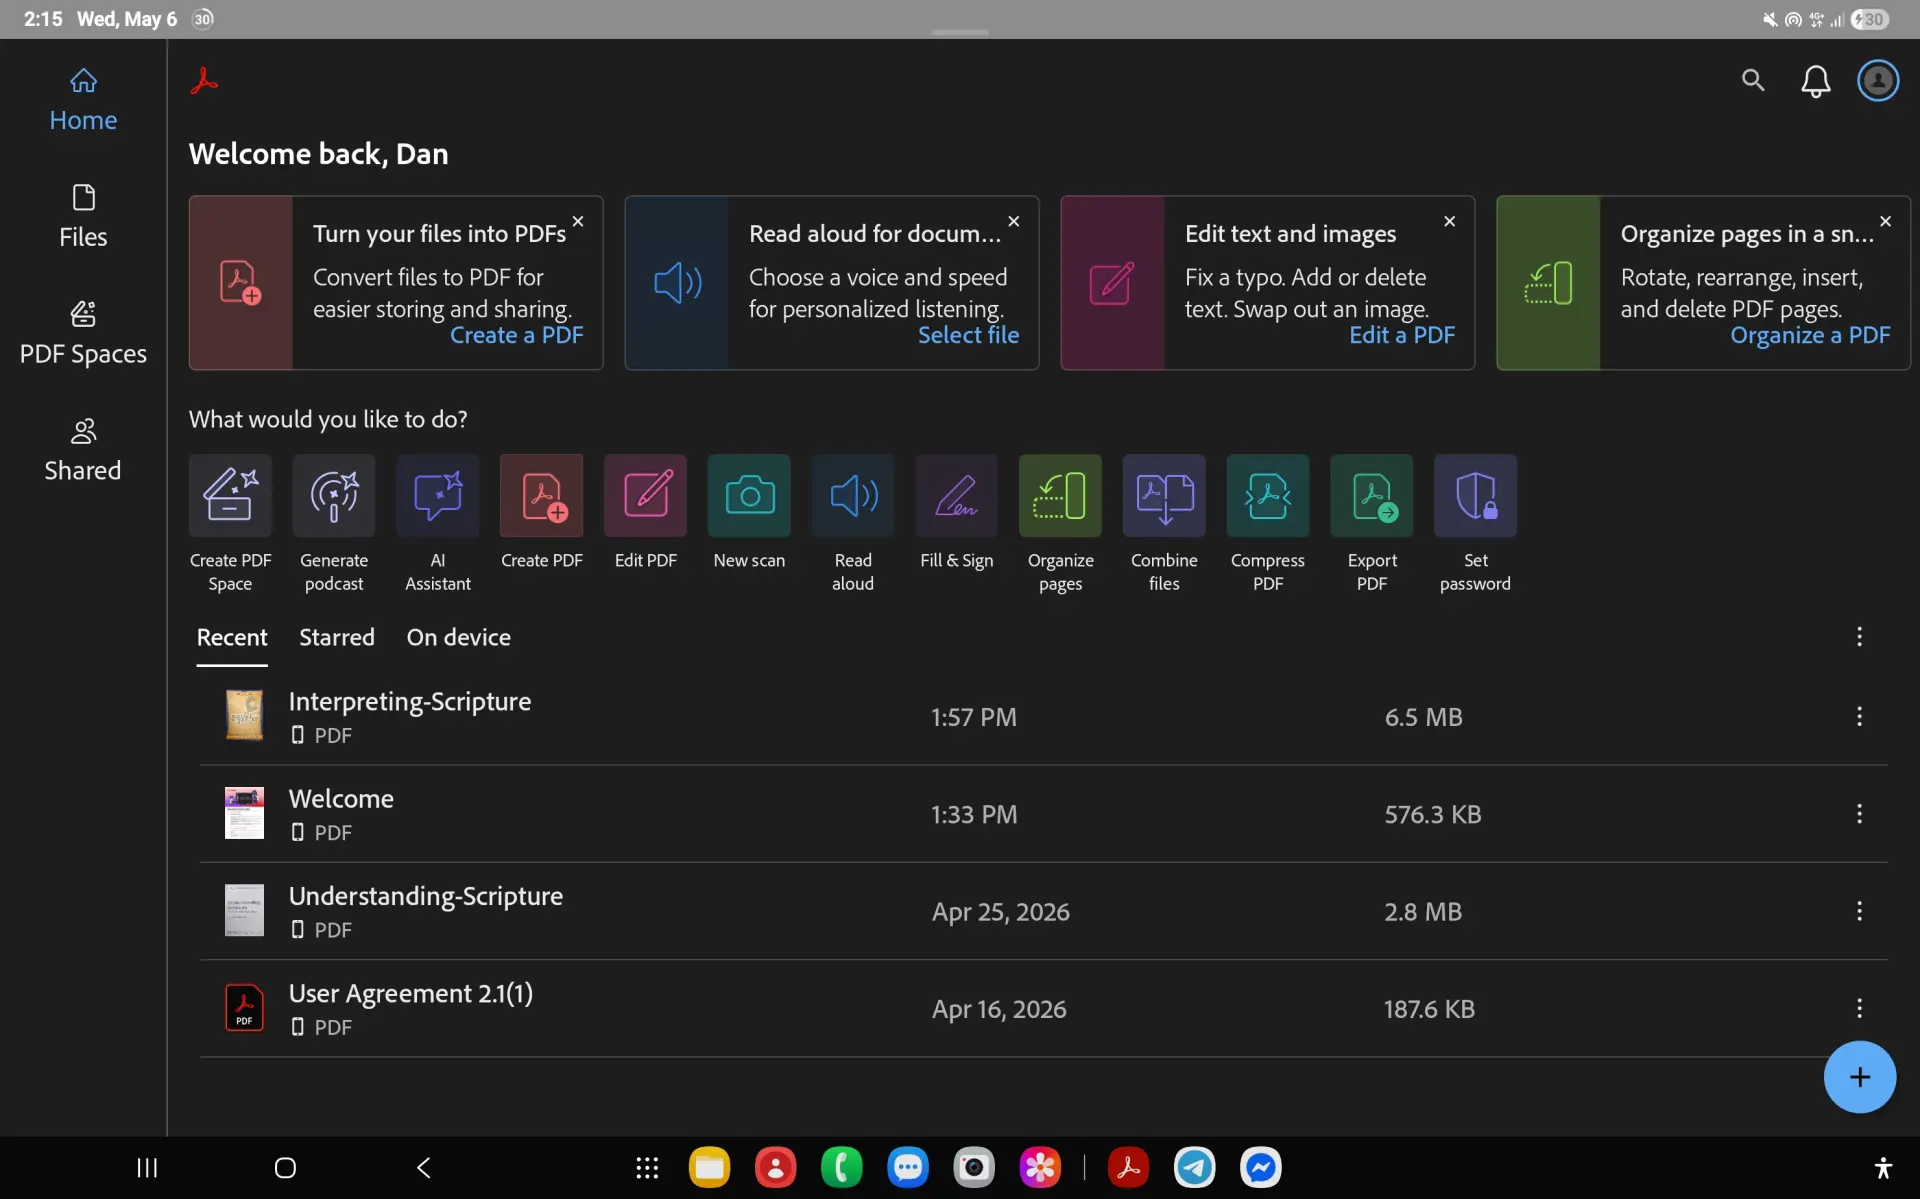Viewport: 1920px width, 1199px height.
Task: Open the search magnifier icon
Action: pos(1753,80)
